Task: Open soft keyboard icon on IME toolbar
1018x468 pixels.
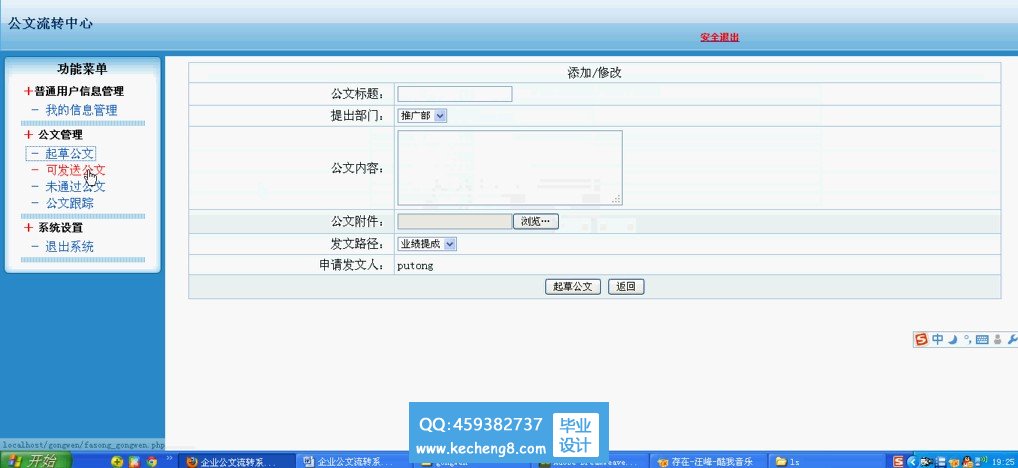Action: pos(982,339)
